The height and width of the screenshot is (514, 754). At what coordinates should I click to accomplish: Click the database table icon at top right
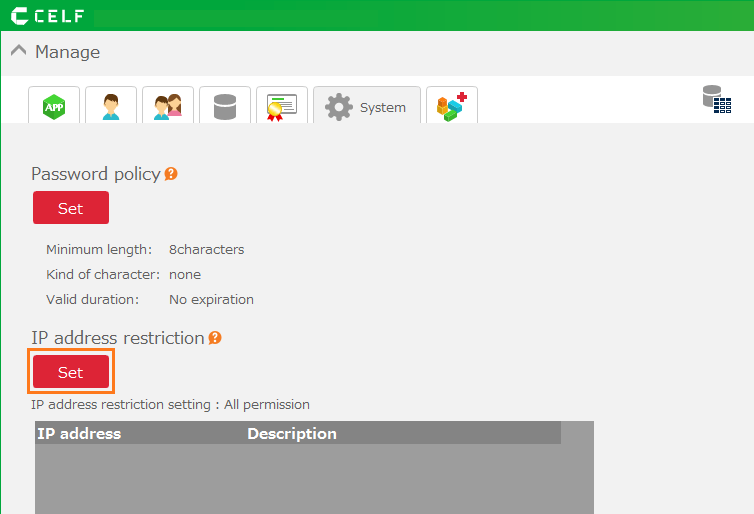point(716,99)
